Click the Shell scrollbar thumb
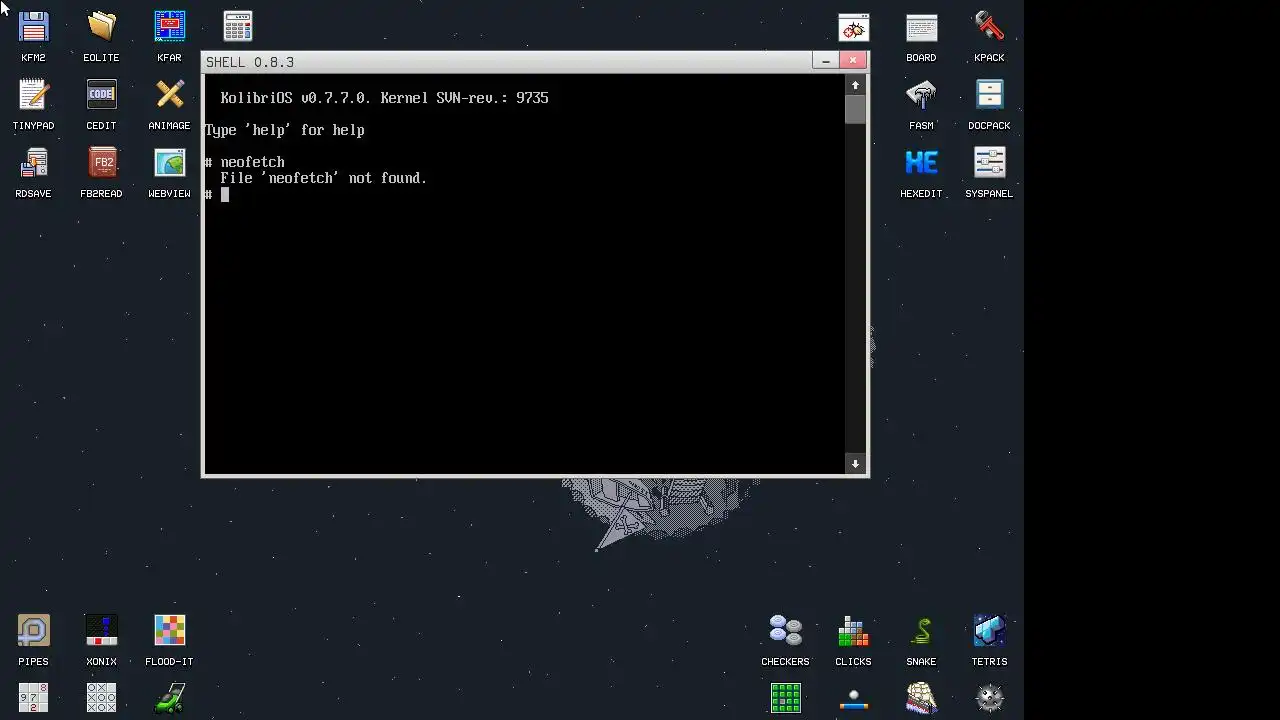1280x720 pixels. pyautogui.click(x=855, y=109)
